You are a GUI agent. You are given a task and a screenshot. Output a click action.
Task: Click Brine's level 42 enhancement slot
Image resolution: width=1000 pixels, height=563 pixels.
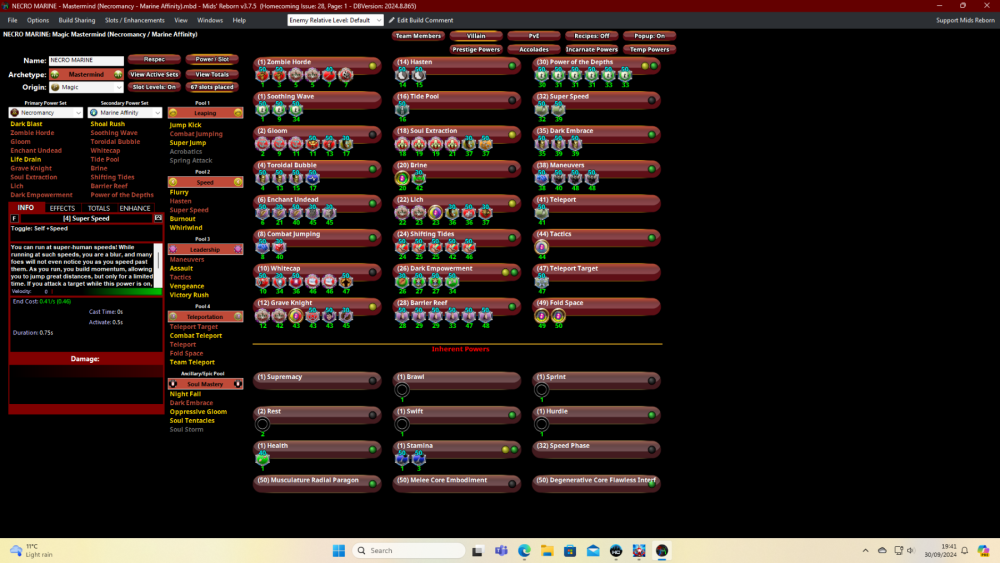coord(418,179)
